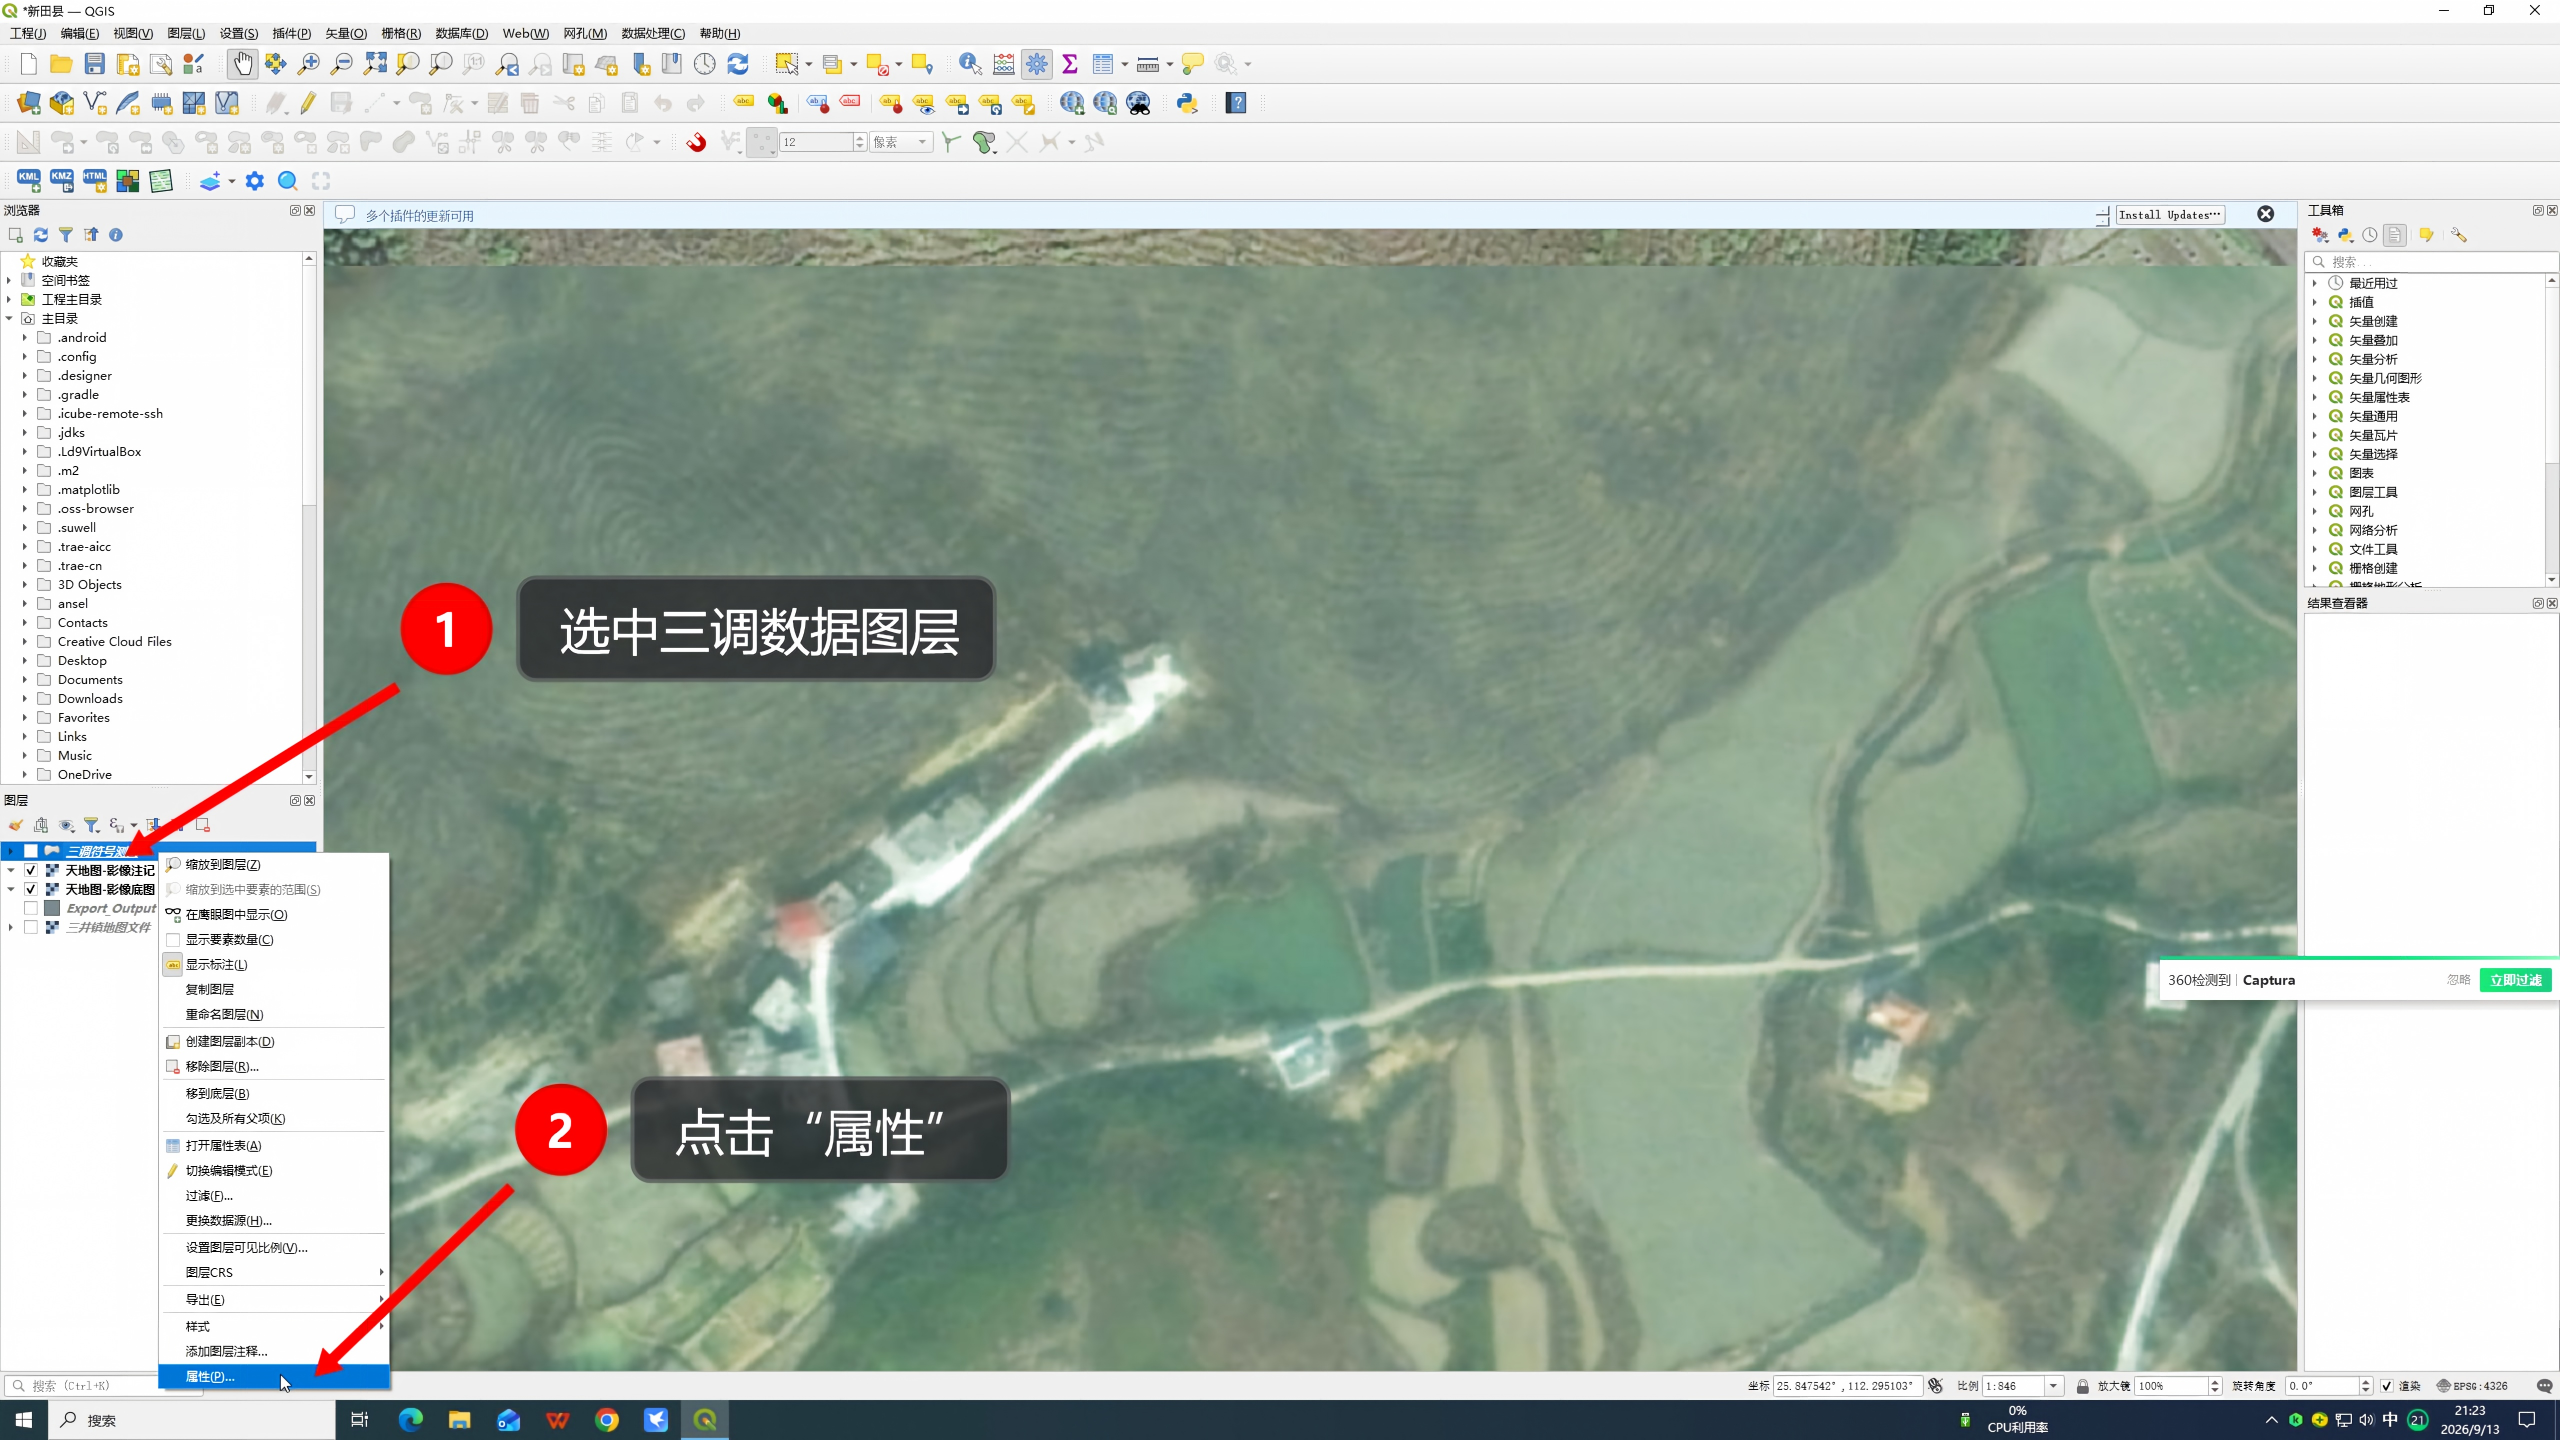Open the Python console icon

[1187, 103]
